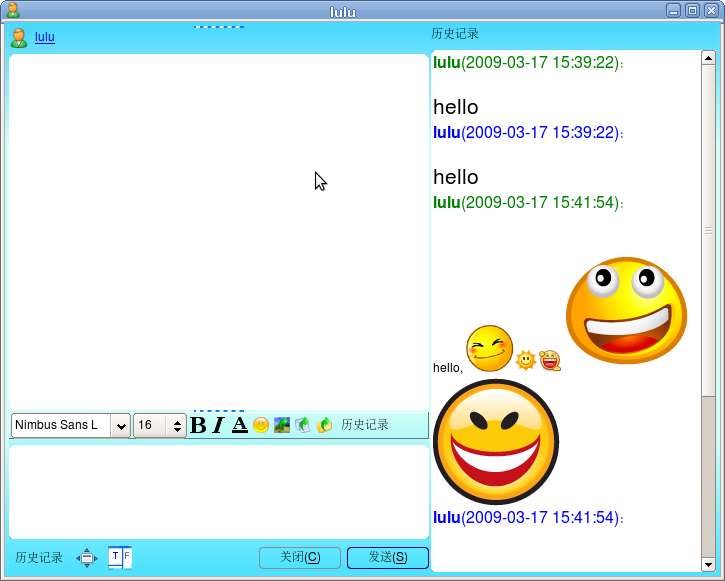725x581 pixels.
Task: Open the font color picker
Action: (240, 425)
